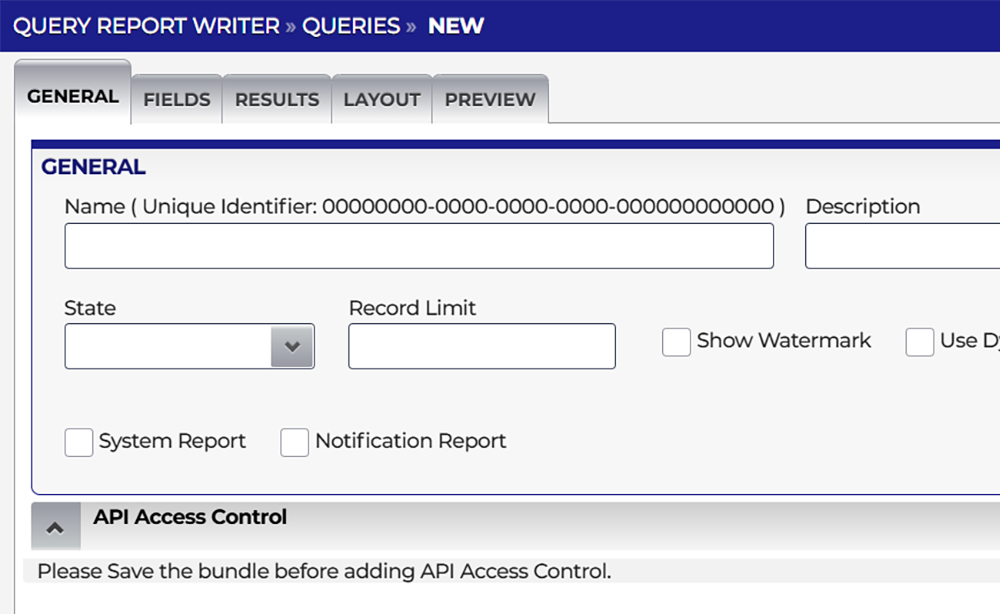Switch to the LAYOUT tab
Screen dimensions: 1000x614
(381, 99)
